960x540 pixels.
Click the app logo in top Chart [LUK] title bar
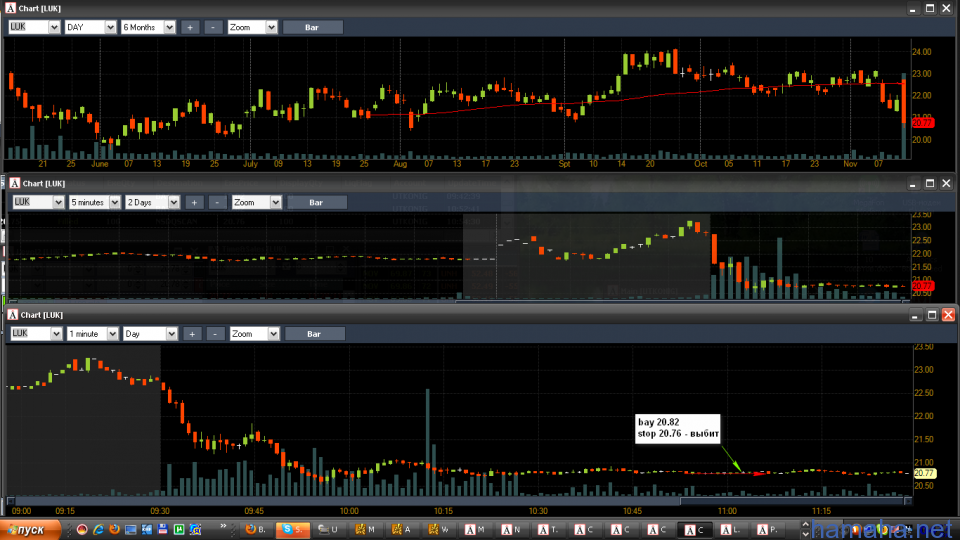pos(11,8)
